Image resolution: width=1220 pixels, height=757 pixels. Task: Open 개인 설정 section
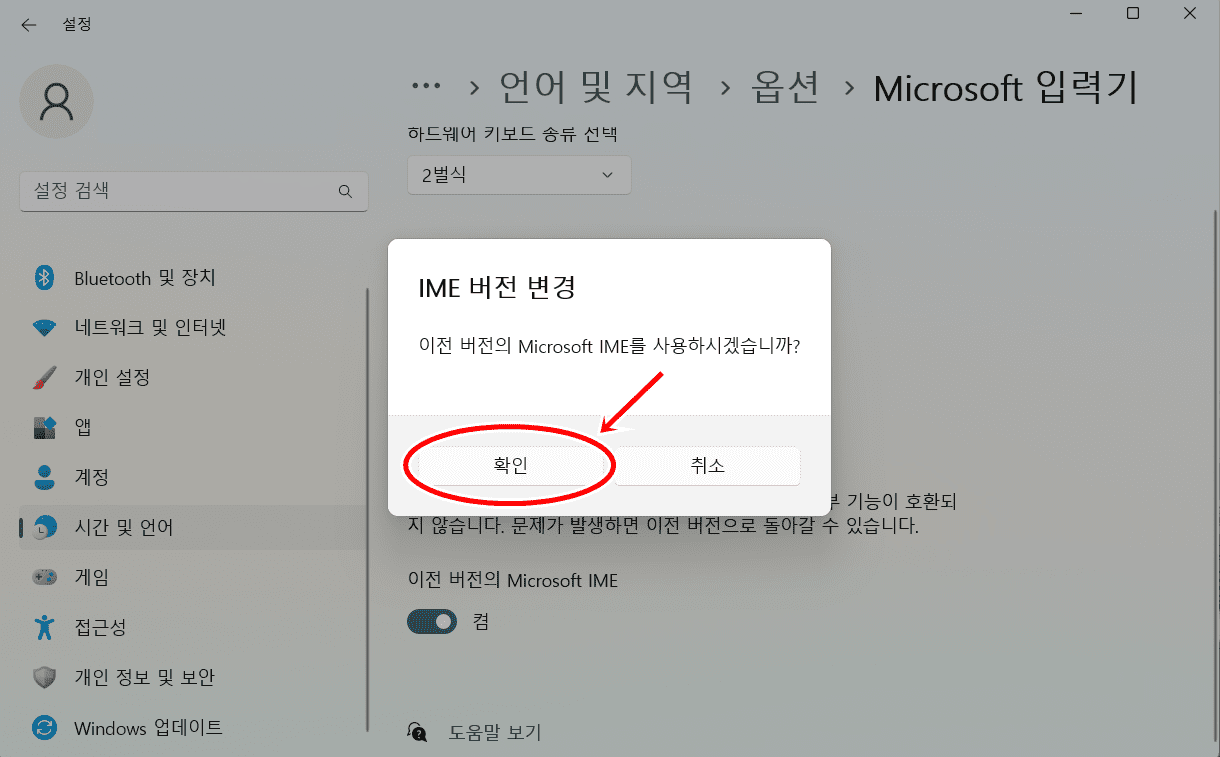click(193, 378)
